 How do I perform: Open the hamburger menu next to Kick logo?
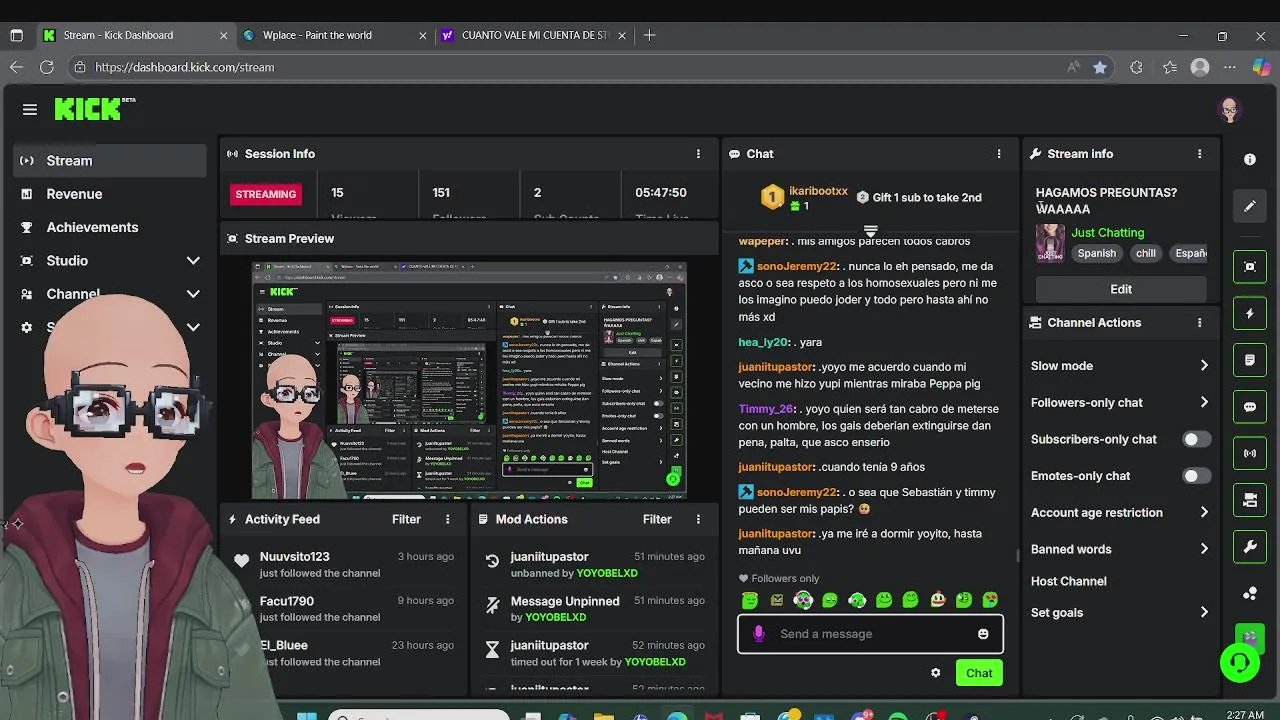(x=30, y=110)
